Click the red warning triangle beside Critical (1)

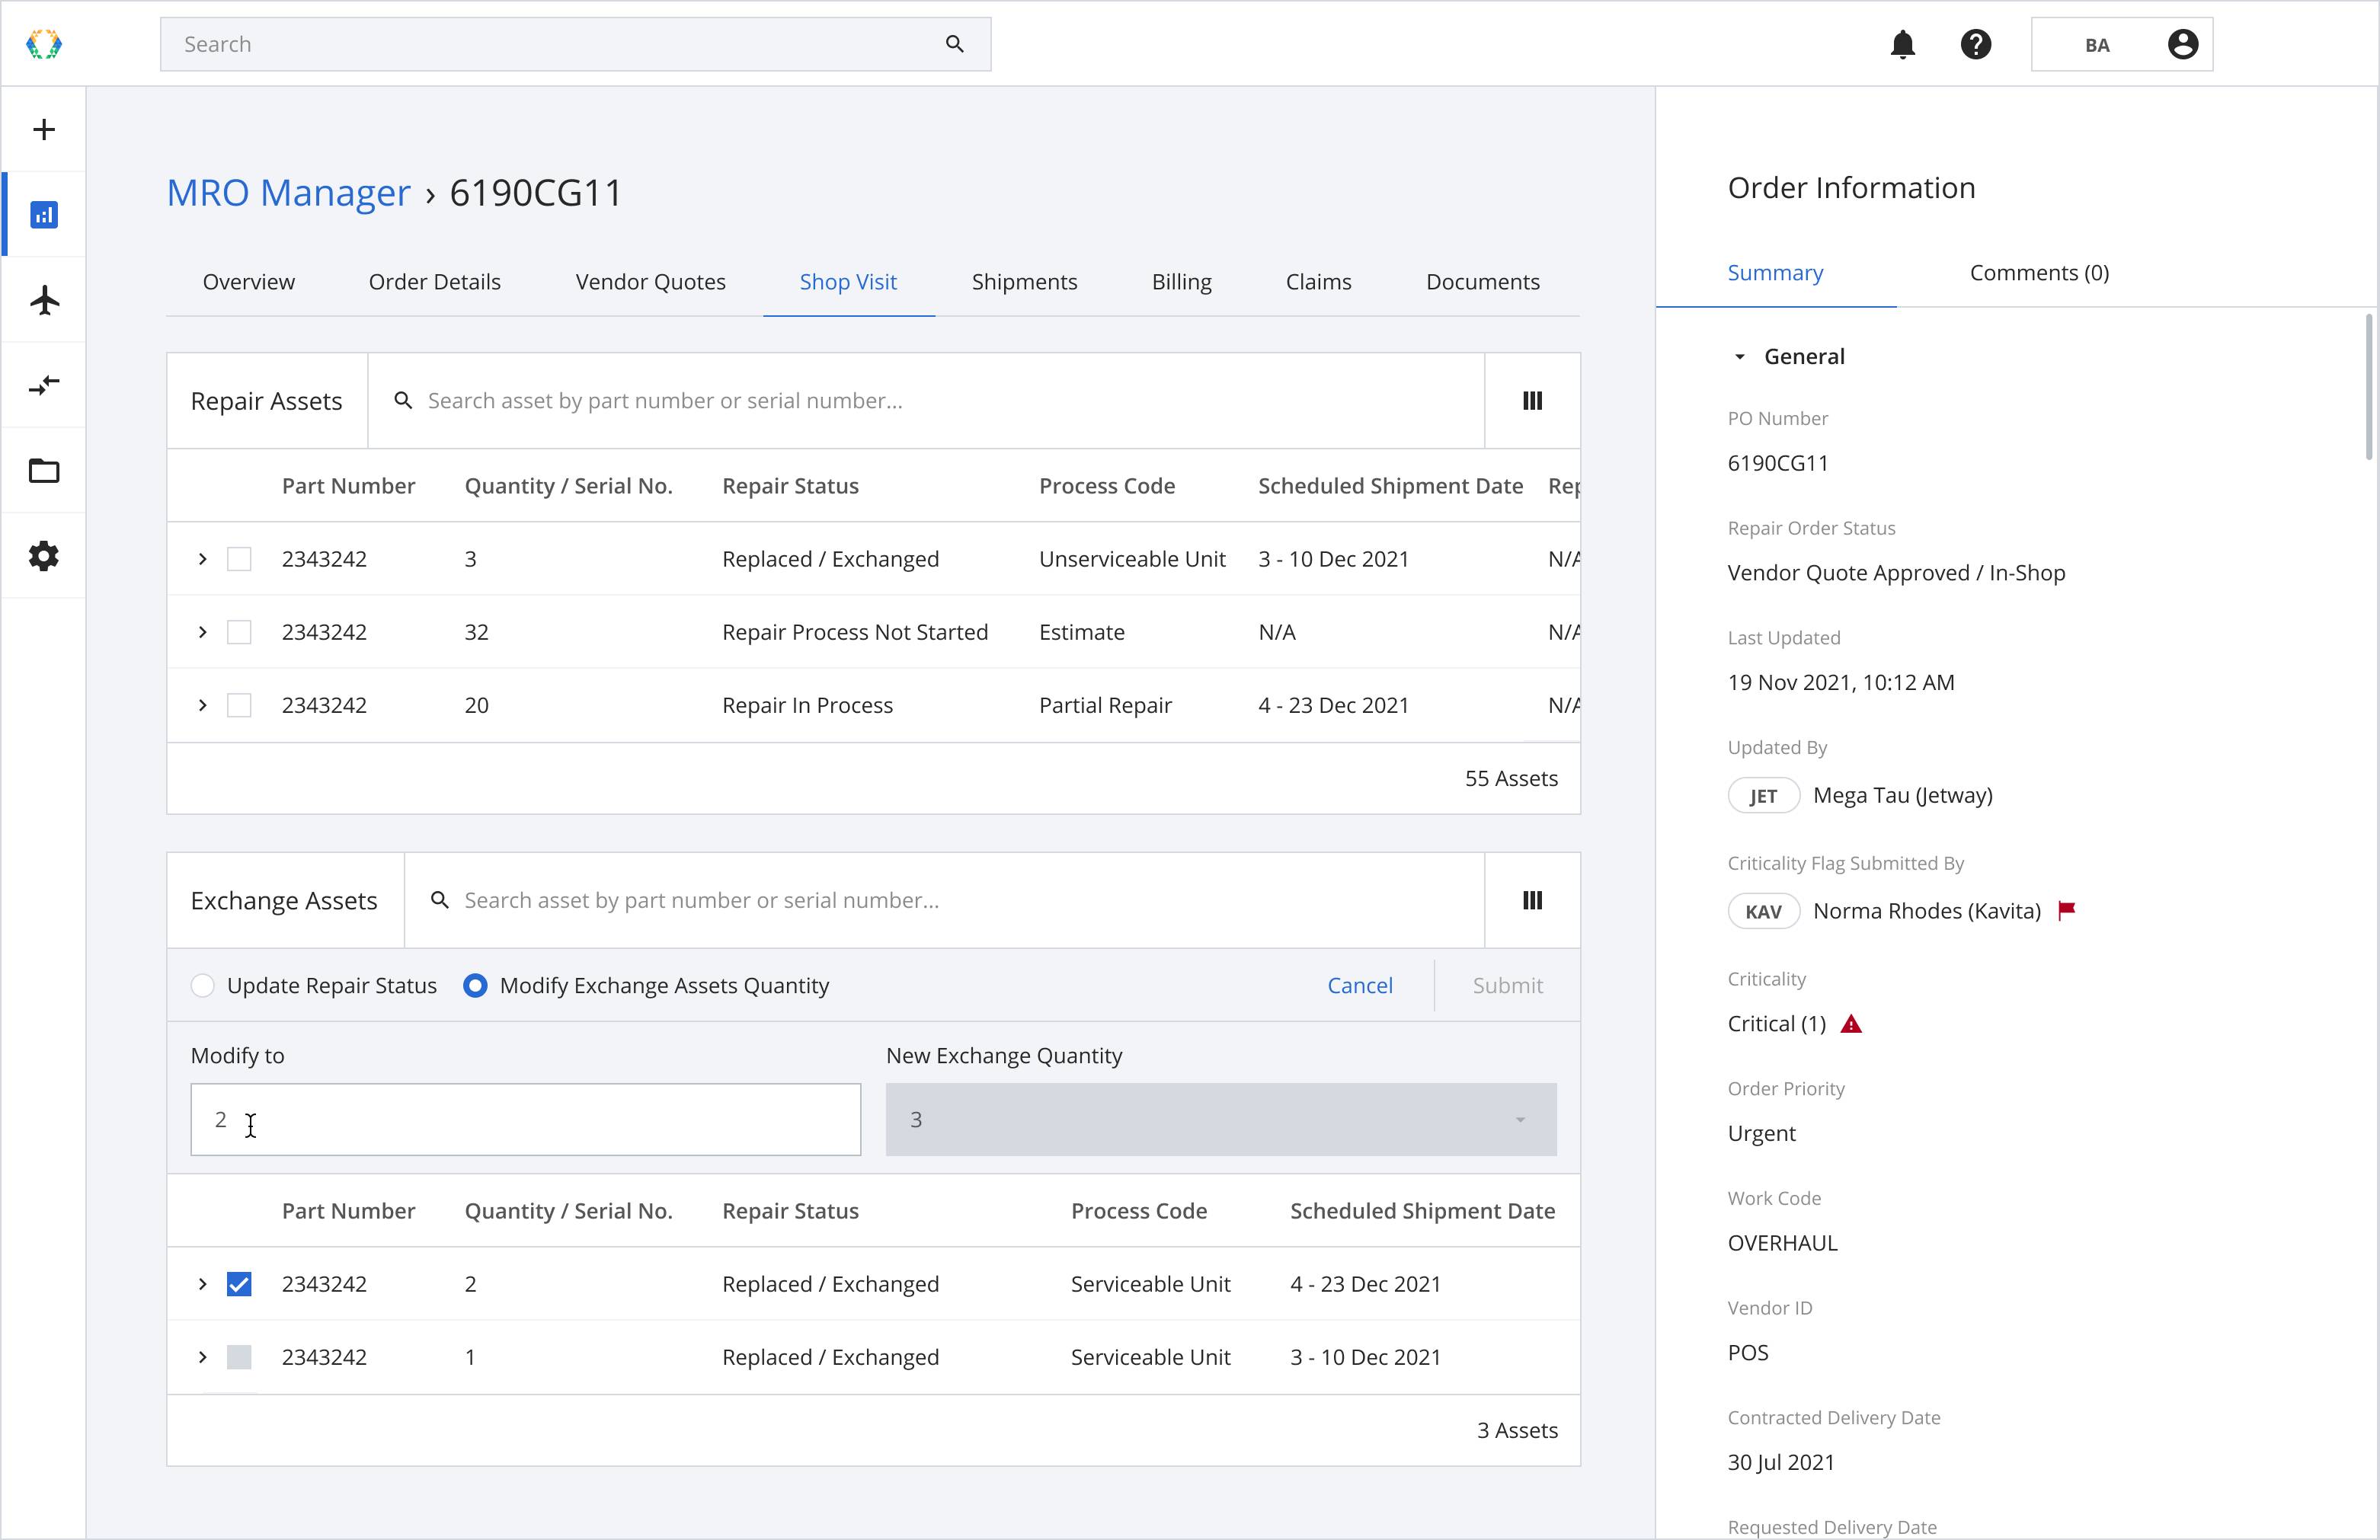coord(1851,1024)
